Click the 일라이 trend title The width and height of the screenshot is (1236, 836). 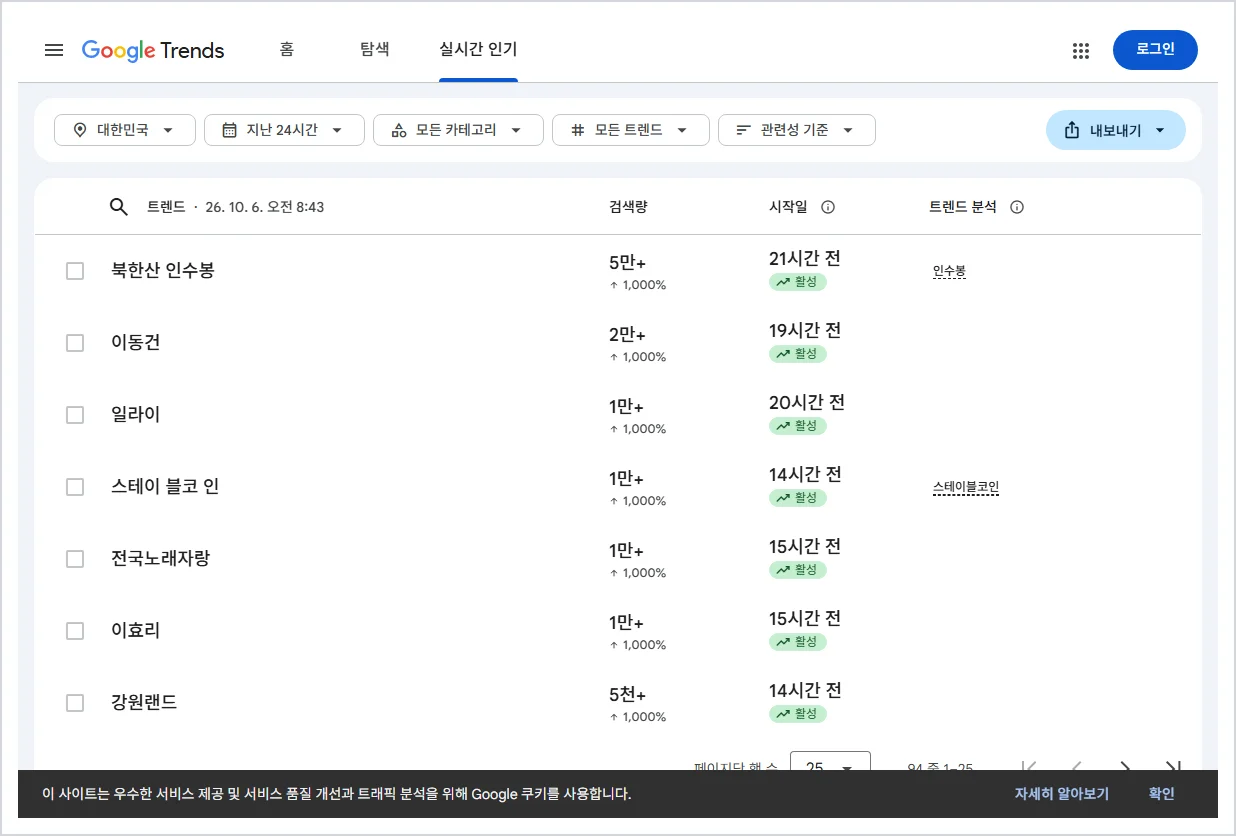[x=136, y=414]
